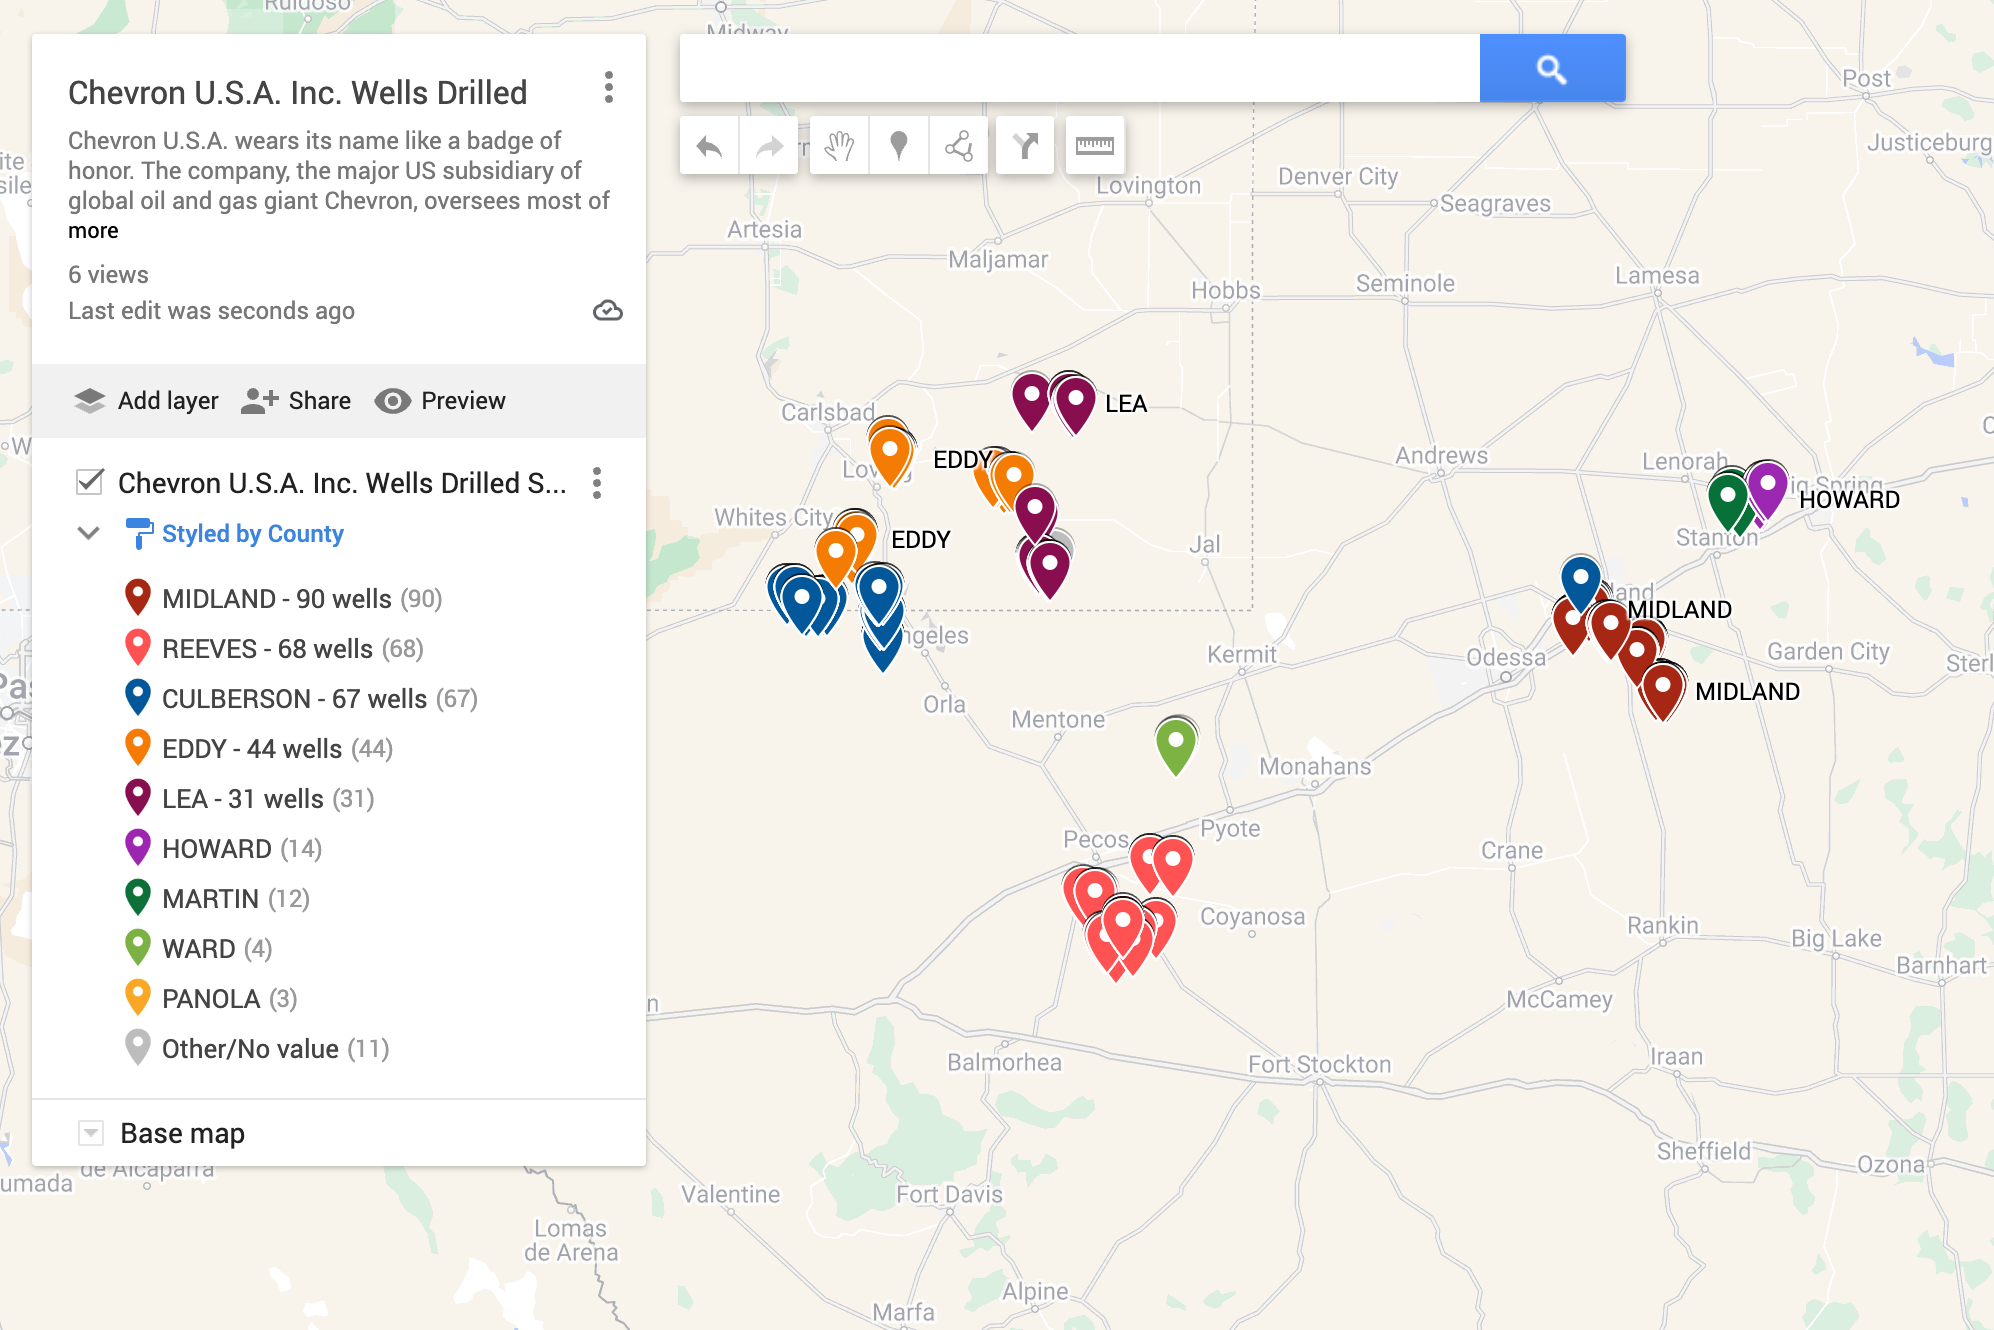Viewport: 1994px width, 1330px height.
Task: Click inside the map search field
Action: pos(1079,69)
